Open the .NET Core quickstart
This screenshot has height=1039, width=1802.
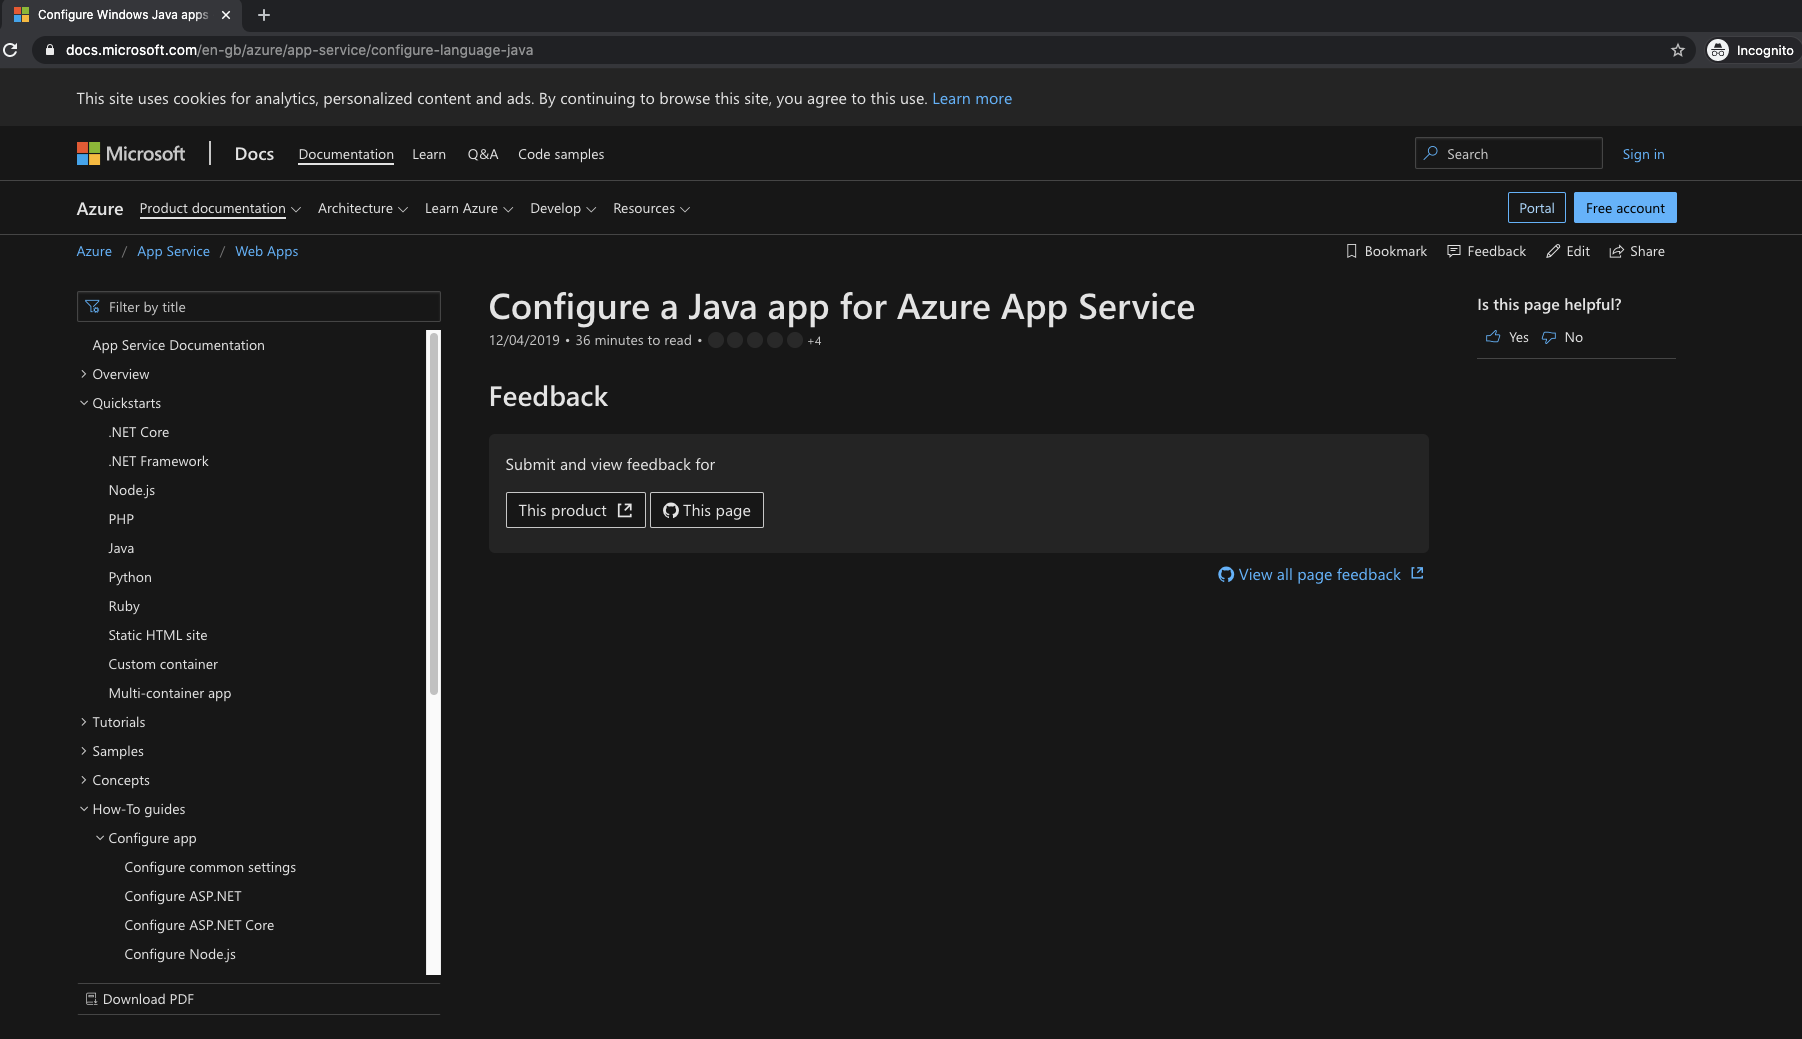tap(139, 432)
